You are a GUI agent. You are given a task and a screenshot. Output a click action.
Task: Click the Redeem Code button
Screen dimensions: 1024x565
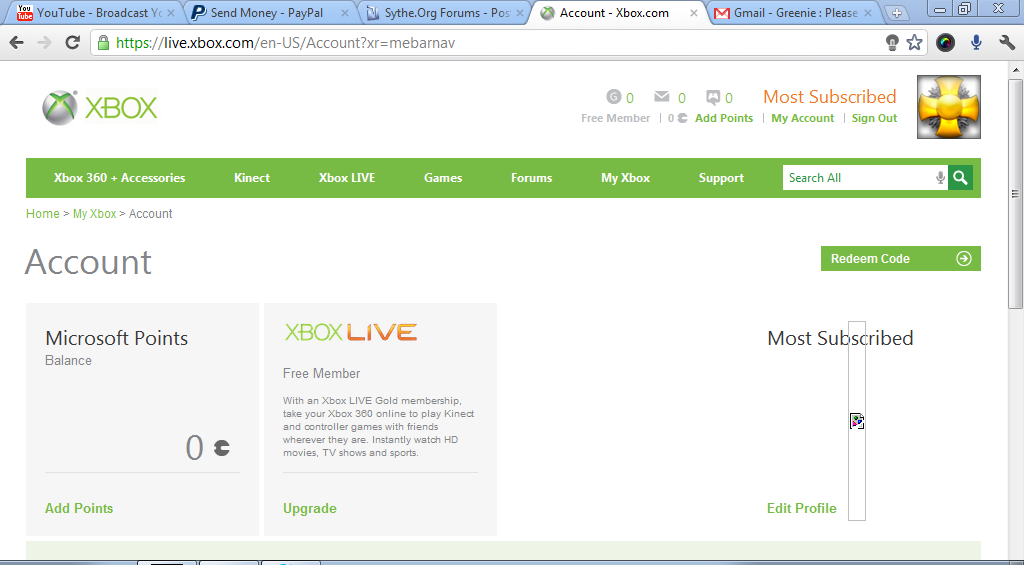pos(901,259)
